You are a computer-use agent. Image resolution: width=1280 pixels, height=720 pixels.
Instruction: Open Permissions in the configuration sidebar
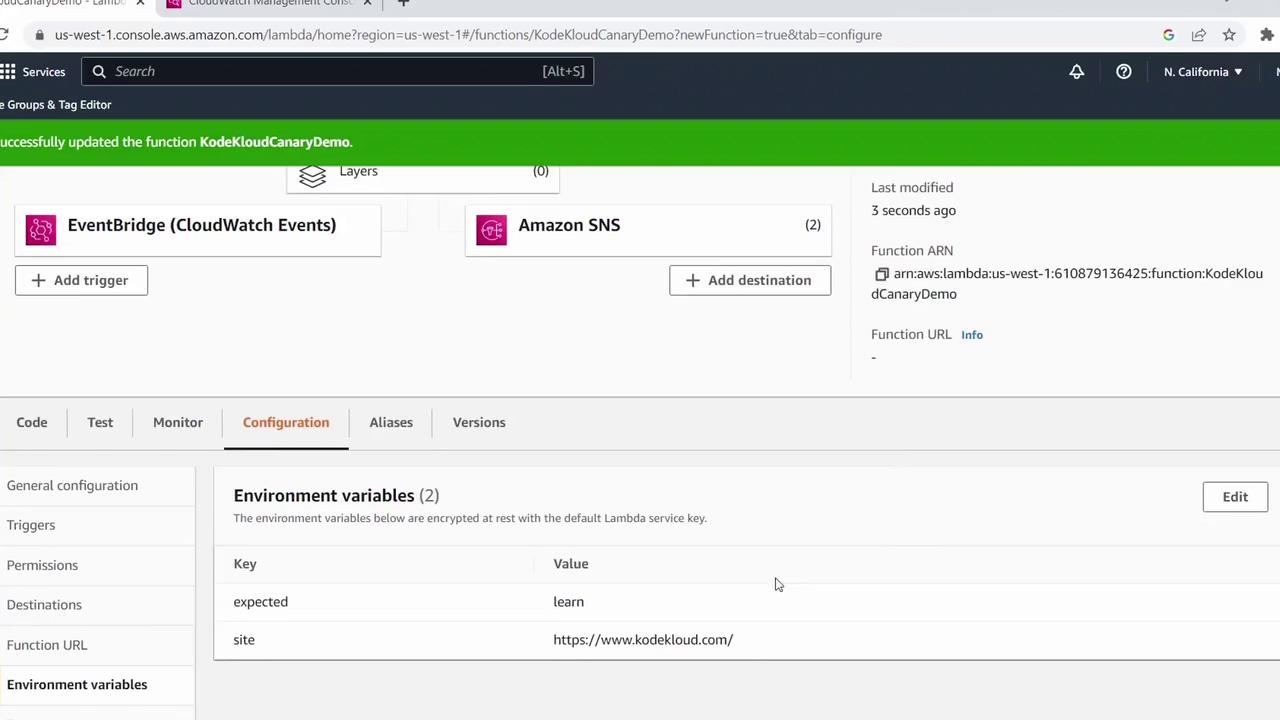42,566
